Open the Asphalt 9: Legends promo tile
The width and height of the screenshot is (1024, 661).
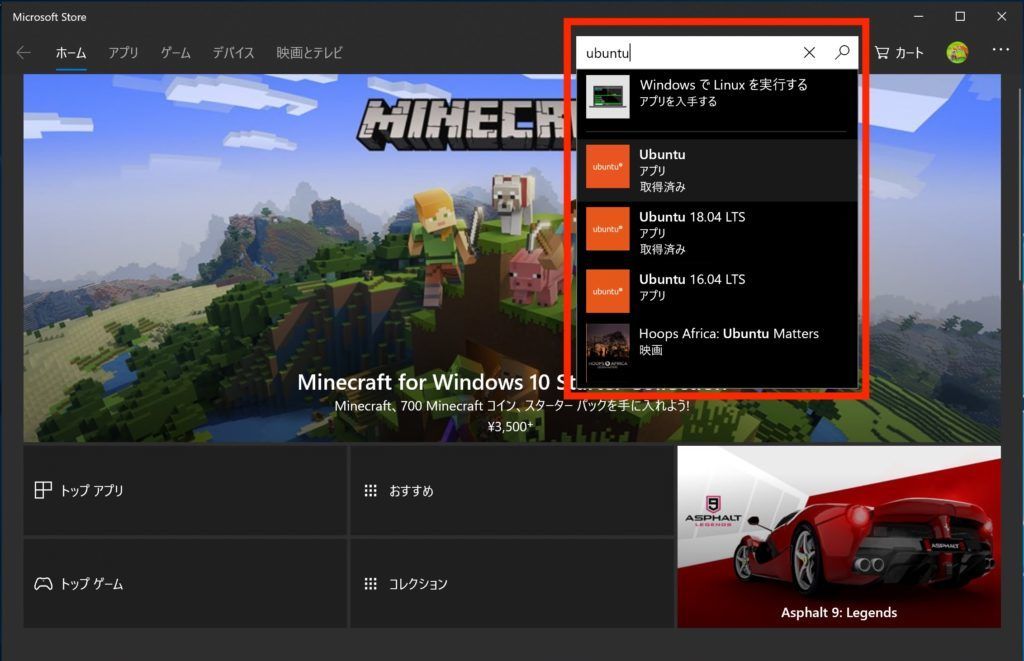pyautogui.click(x=839, y=537)
